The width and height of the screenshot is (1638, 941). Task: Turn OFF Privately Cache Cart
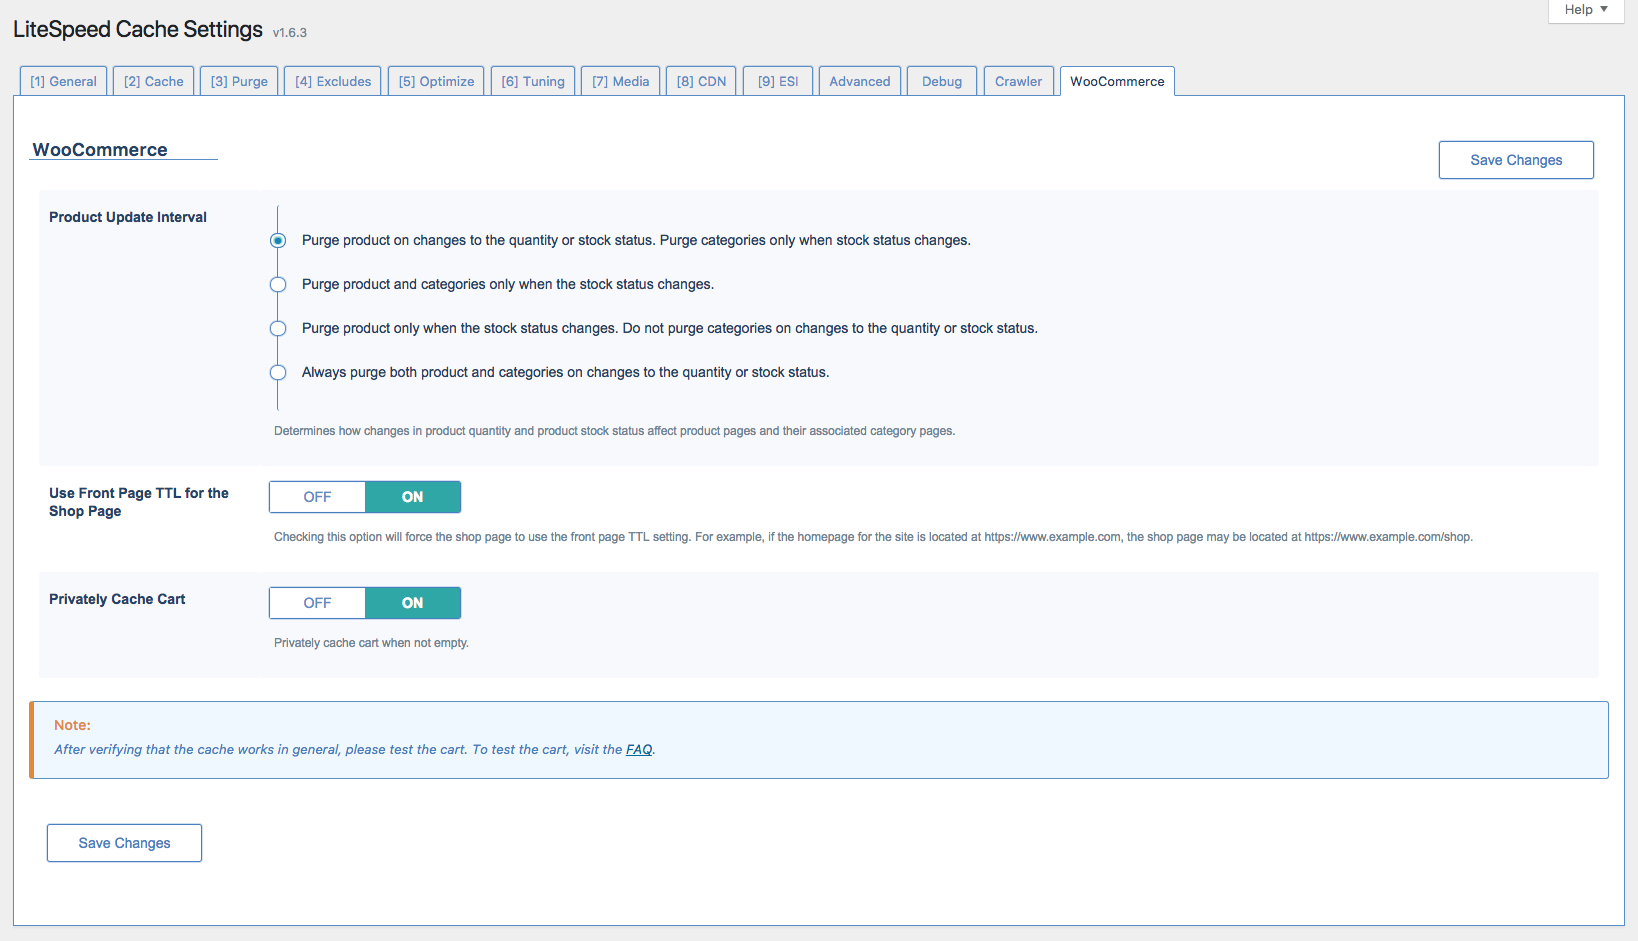(317, 603)
